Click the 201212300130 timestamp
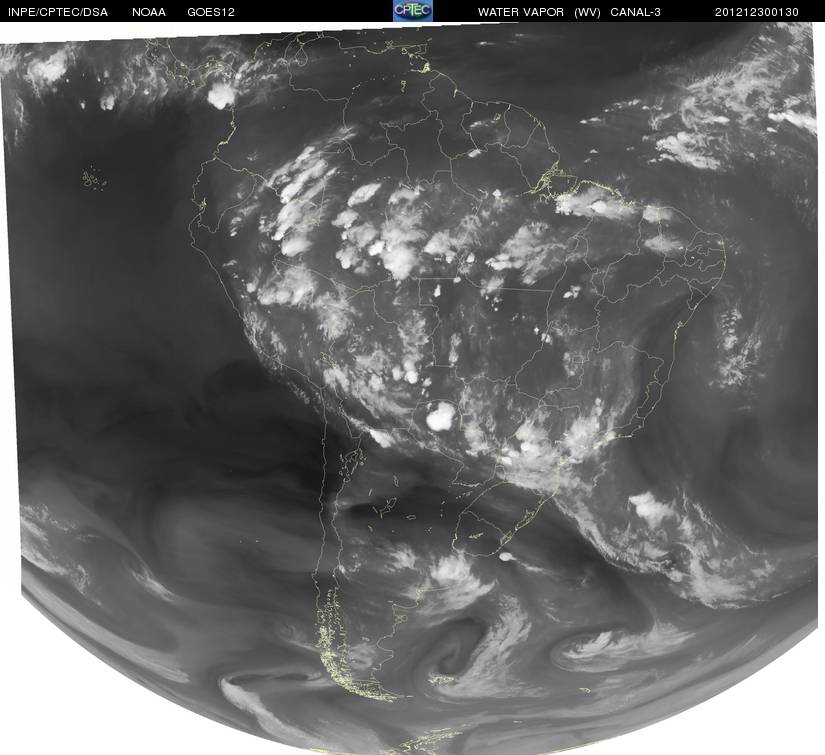The image size is (825, 755). point(757,12)
